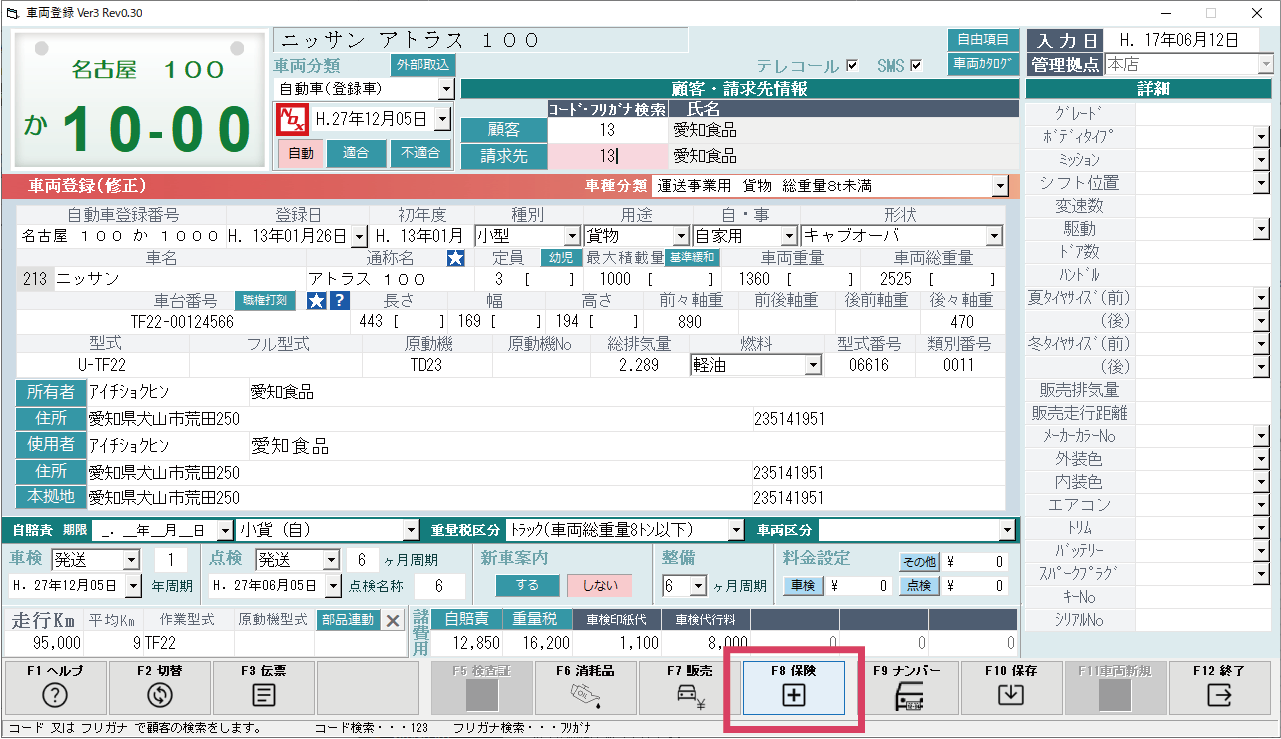Open ミッション detail dropdown
Screen dimensions: 1281x739
(1262, 159)
